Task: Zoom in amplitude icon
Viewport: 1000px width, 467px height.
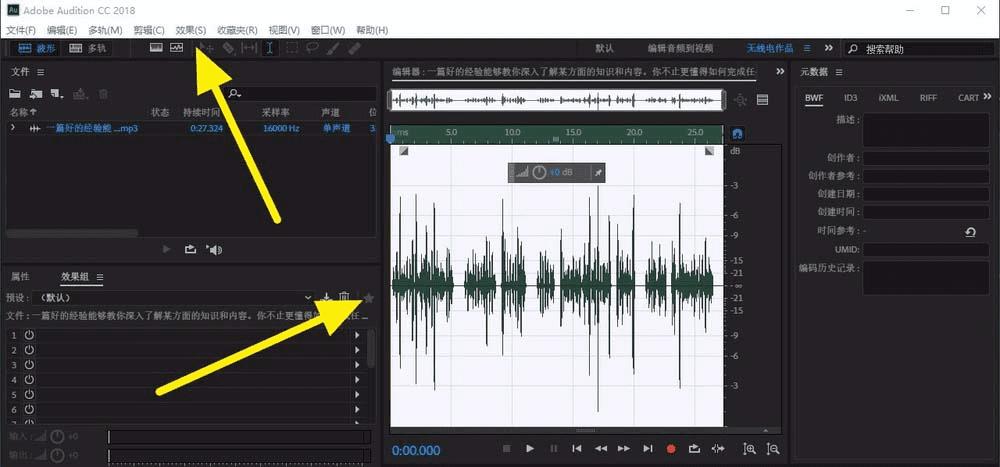Action: 749,448
